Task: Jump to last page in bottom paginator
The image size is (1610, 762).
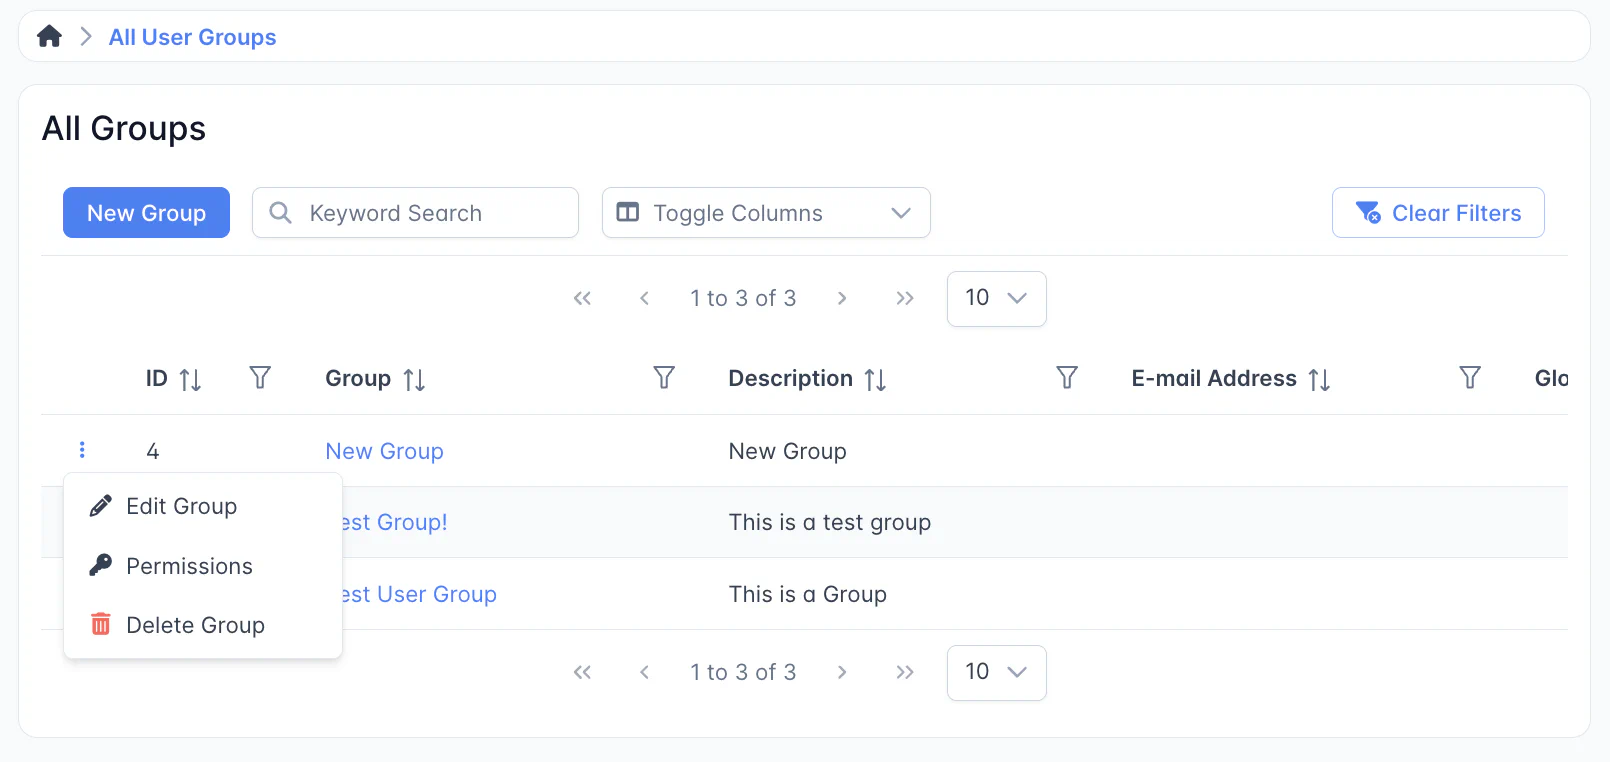Action: [x=905, y=672]
